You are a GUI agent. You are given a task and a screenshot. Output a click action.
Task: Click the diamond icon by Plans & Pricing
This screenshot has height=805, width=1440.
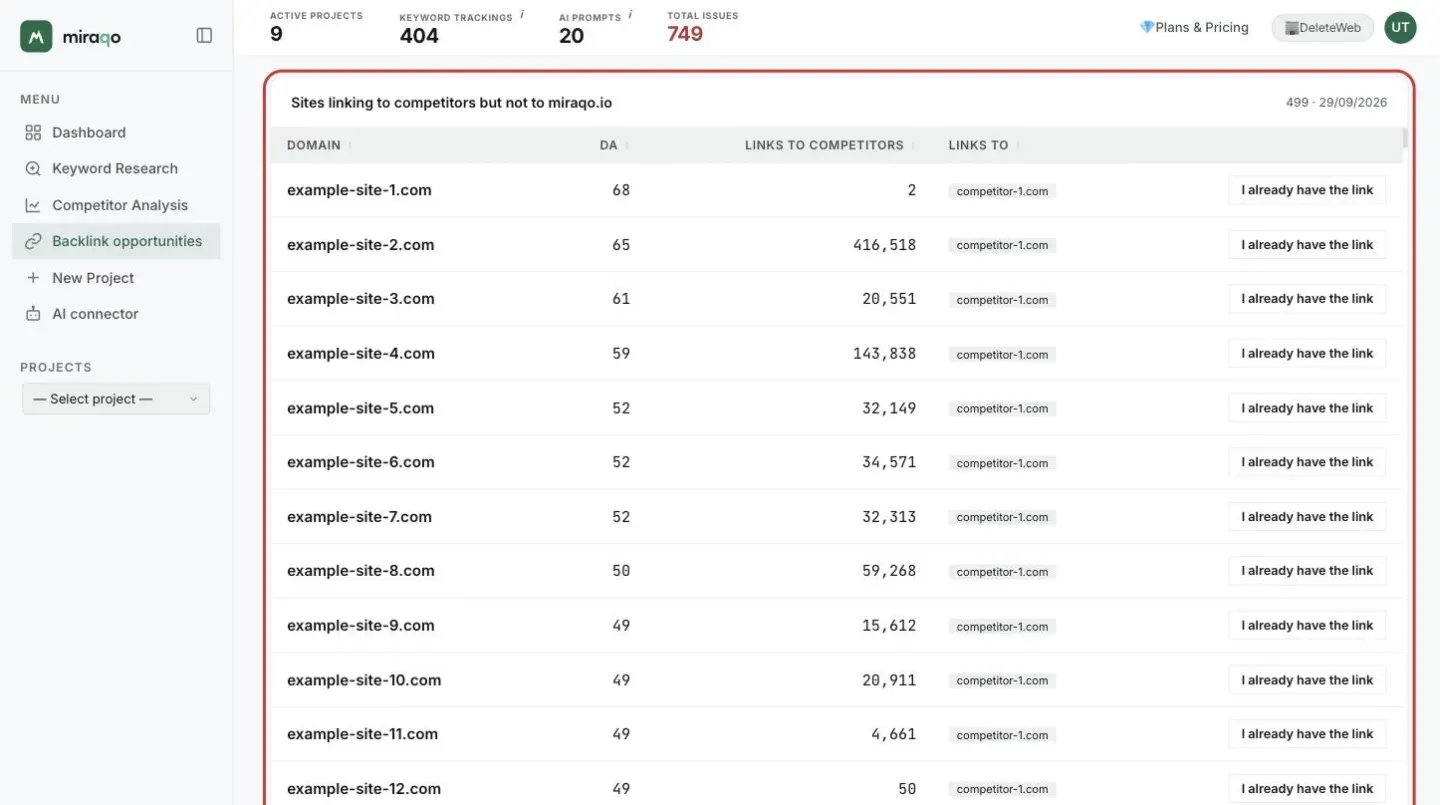click(x=1147, y=28)
